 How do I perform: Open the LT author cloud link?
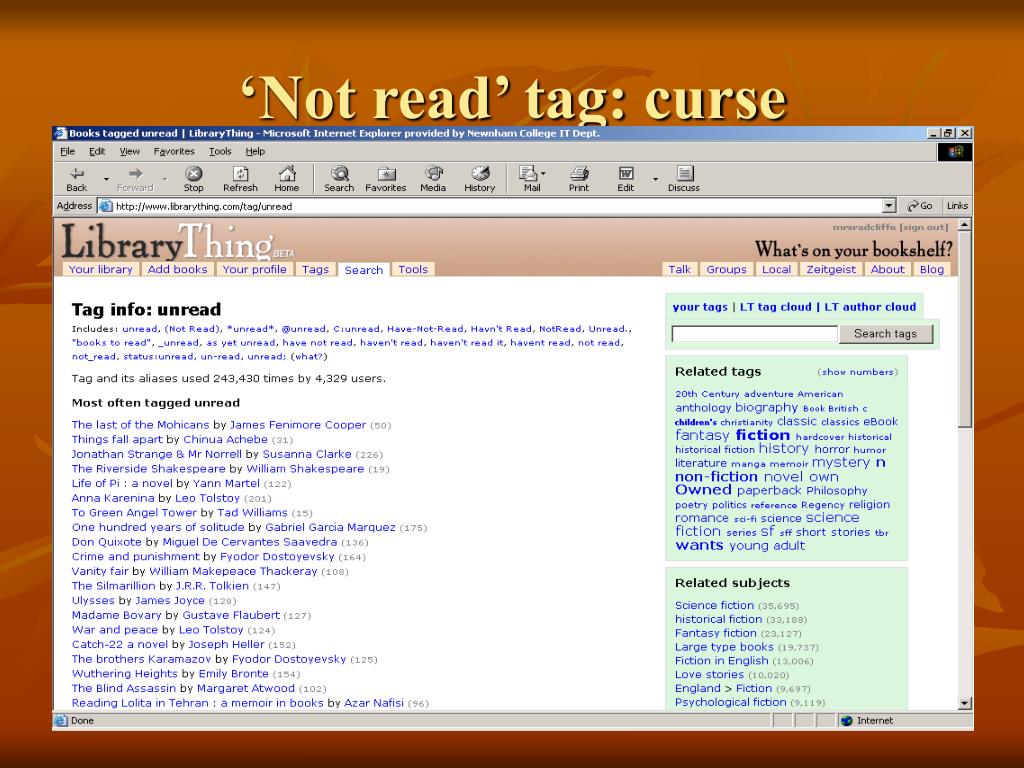tap(870, 307)
